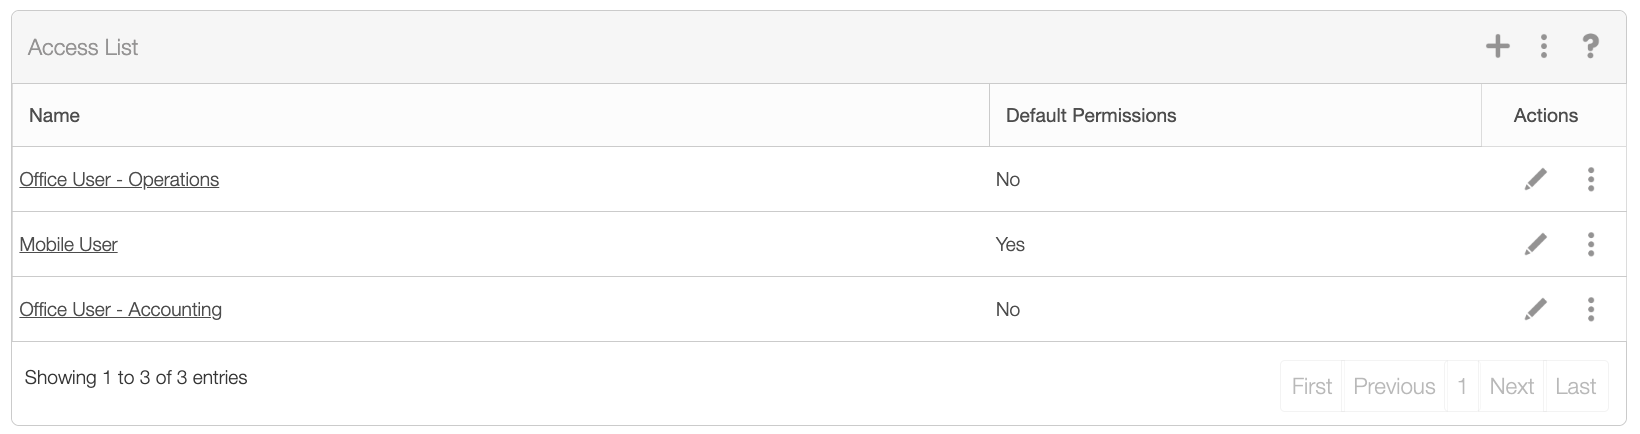Viewport: 1640px width, 434px height.
Task: Click the plus icon to add access list
Action: point(1497,46)
